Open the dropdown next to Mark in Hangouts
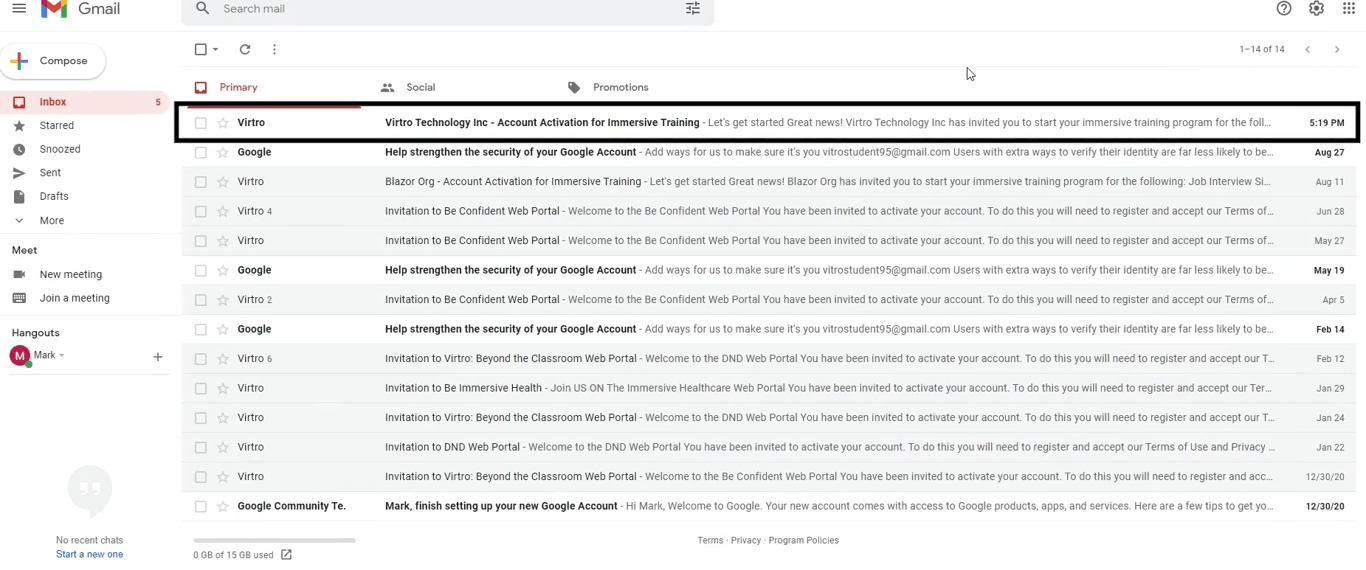 pos(62,356)
